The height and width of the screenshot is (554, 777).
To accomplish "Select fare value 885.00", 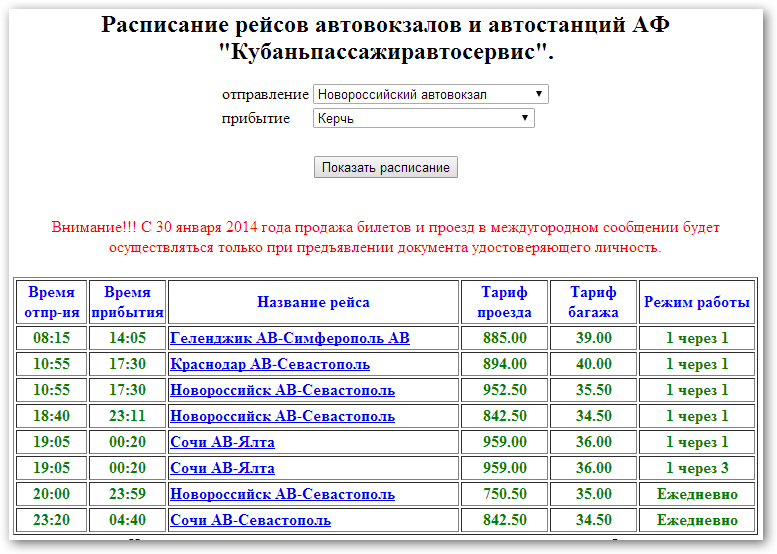I will (504, 338).
